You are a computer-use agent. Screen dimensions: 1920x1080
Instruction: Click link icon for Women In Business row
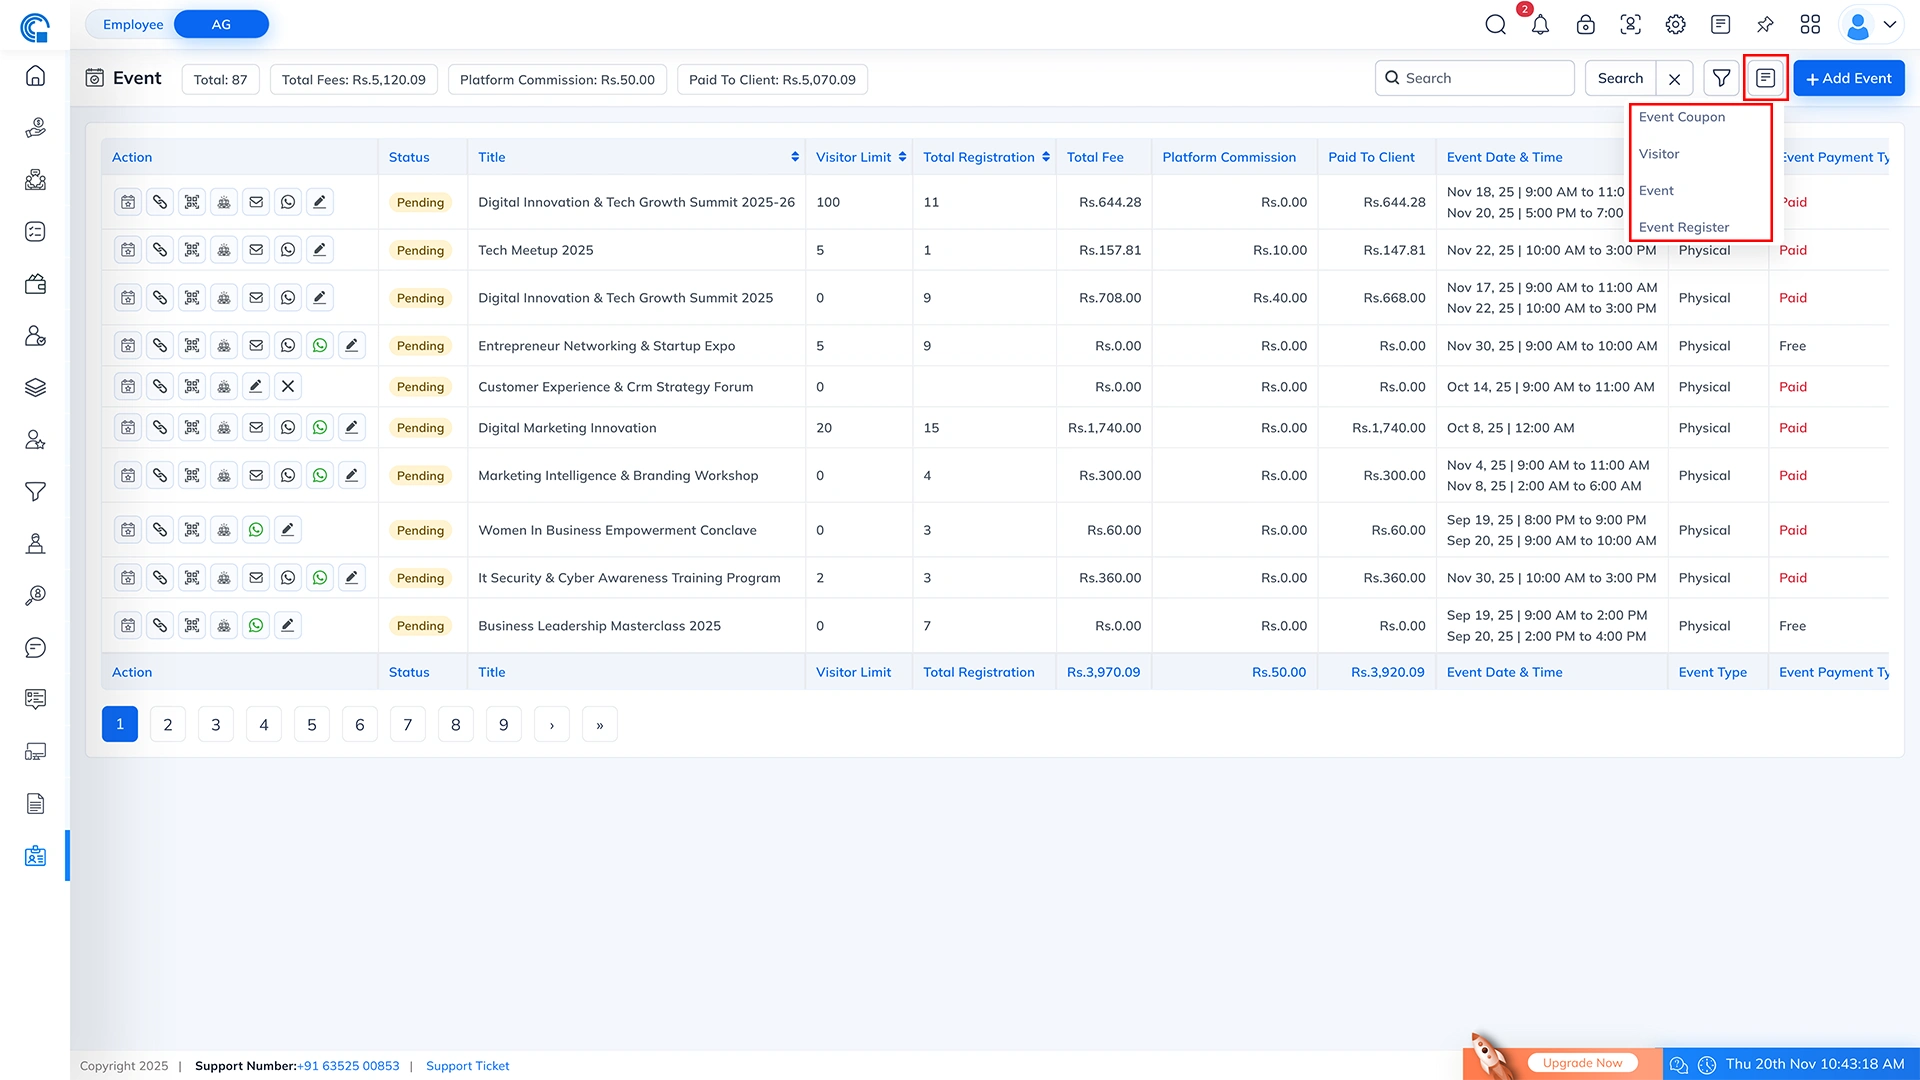tap(160, 530)
